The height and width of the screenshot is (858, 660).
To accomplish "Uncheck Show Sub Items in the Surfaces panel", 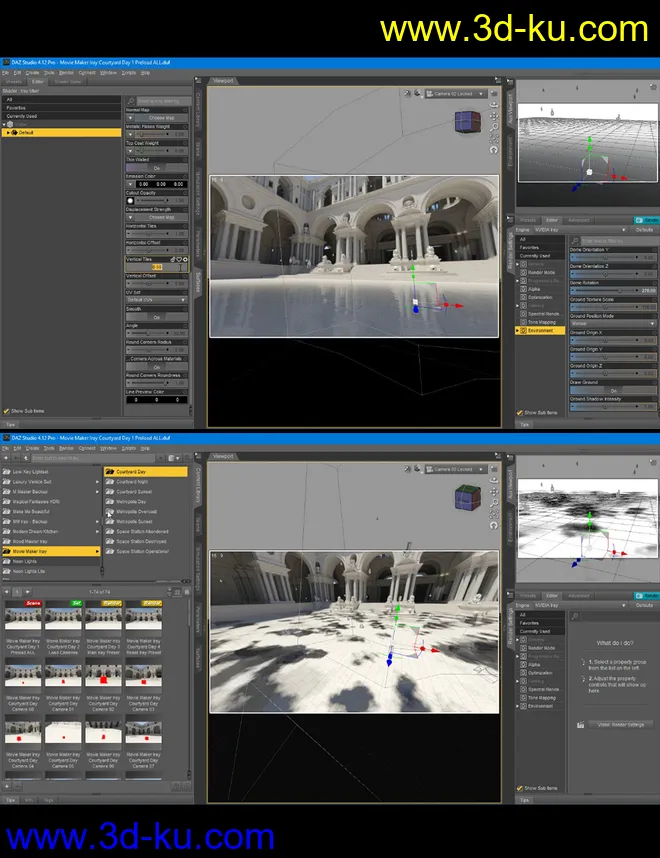I will coord(6,411).
